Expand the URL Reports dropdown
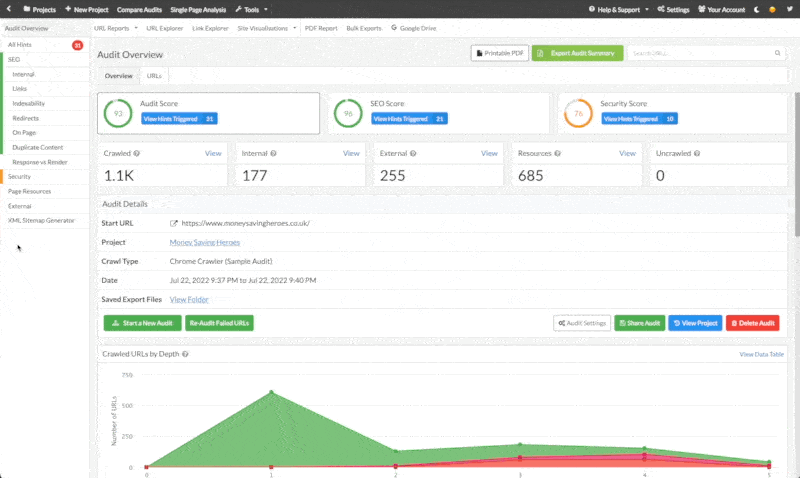 coord(113,28)
